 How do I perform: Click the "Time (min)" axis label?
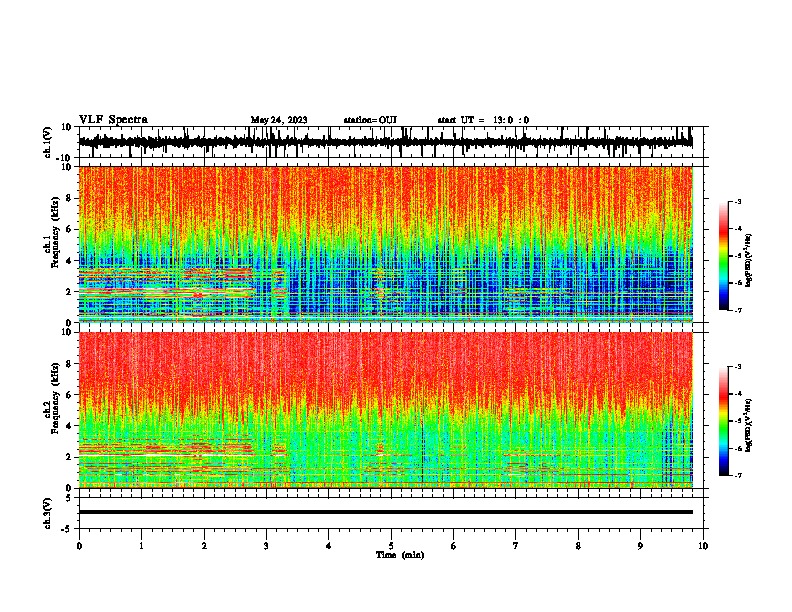coord(400,555)
